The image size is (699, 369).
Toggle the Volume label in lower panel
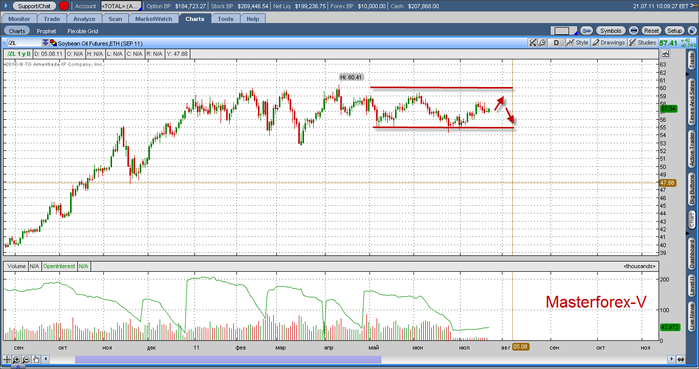(16, 266)
